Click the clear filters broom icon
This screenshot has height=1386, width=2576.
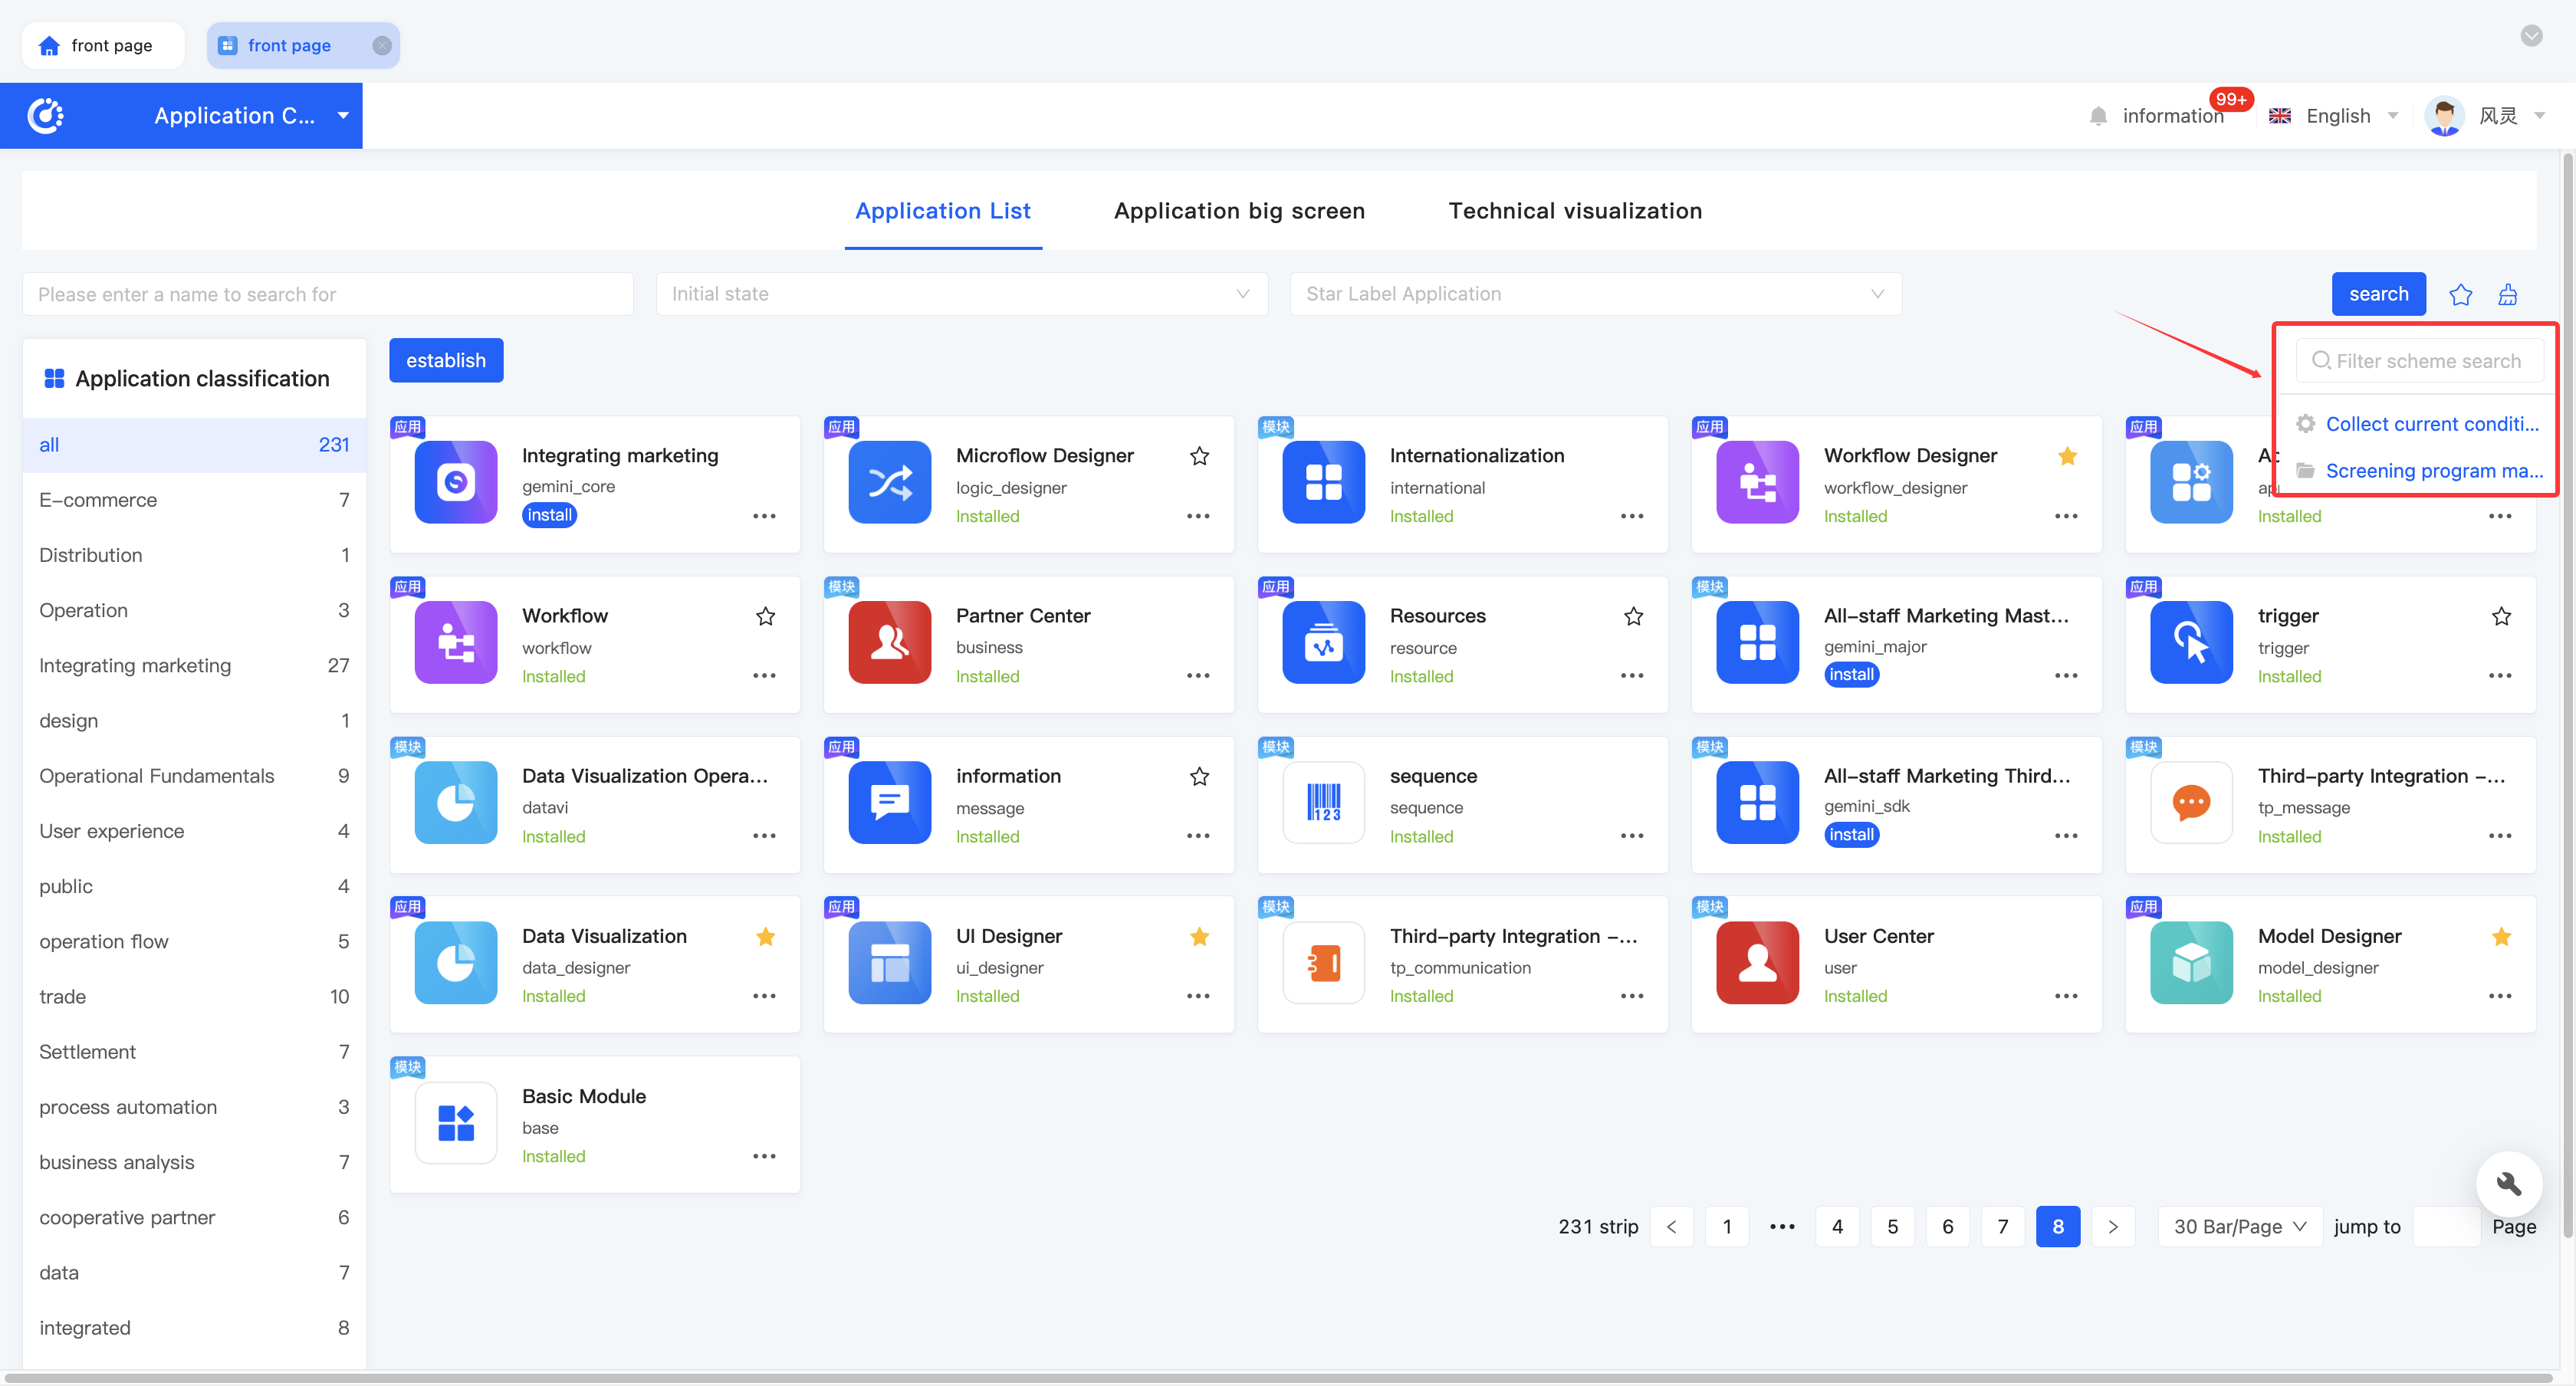point(2507,294)
